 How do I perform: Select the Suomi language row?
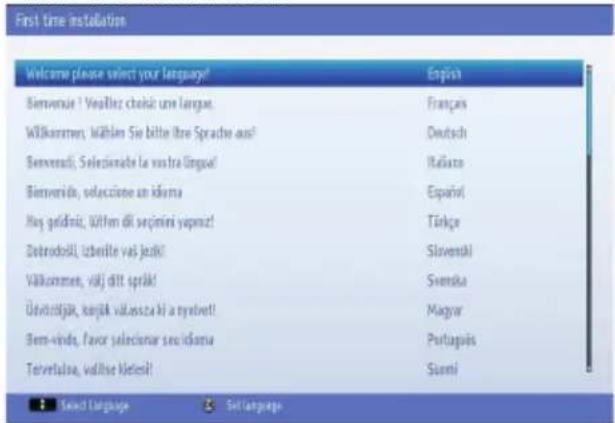pyautogui.click(x=299, y=369)
